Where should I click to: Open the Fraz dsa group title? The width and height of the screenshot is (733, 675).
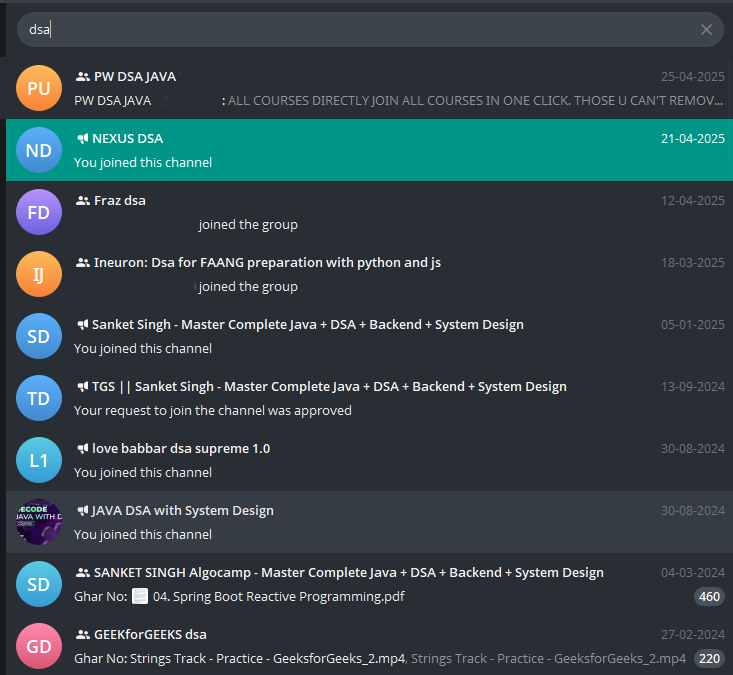coord(119,201)
